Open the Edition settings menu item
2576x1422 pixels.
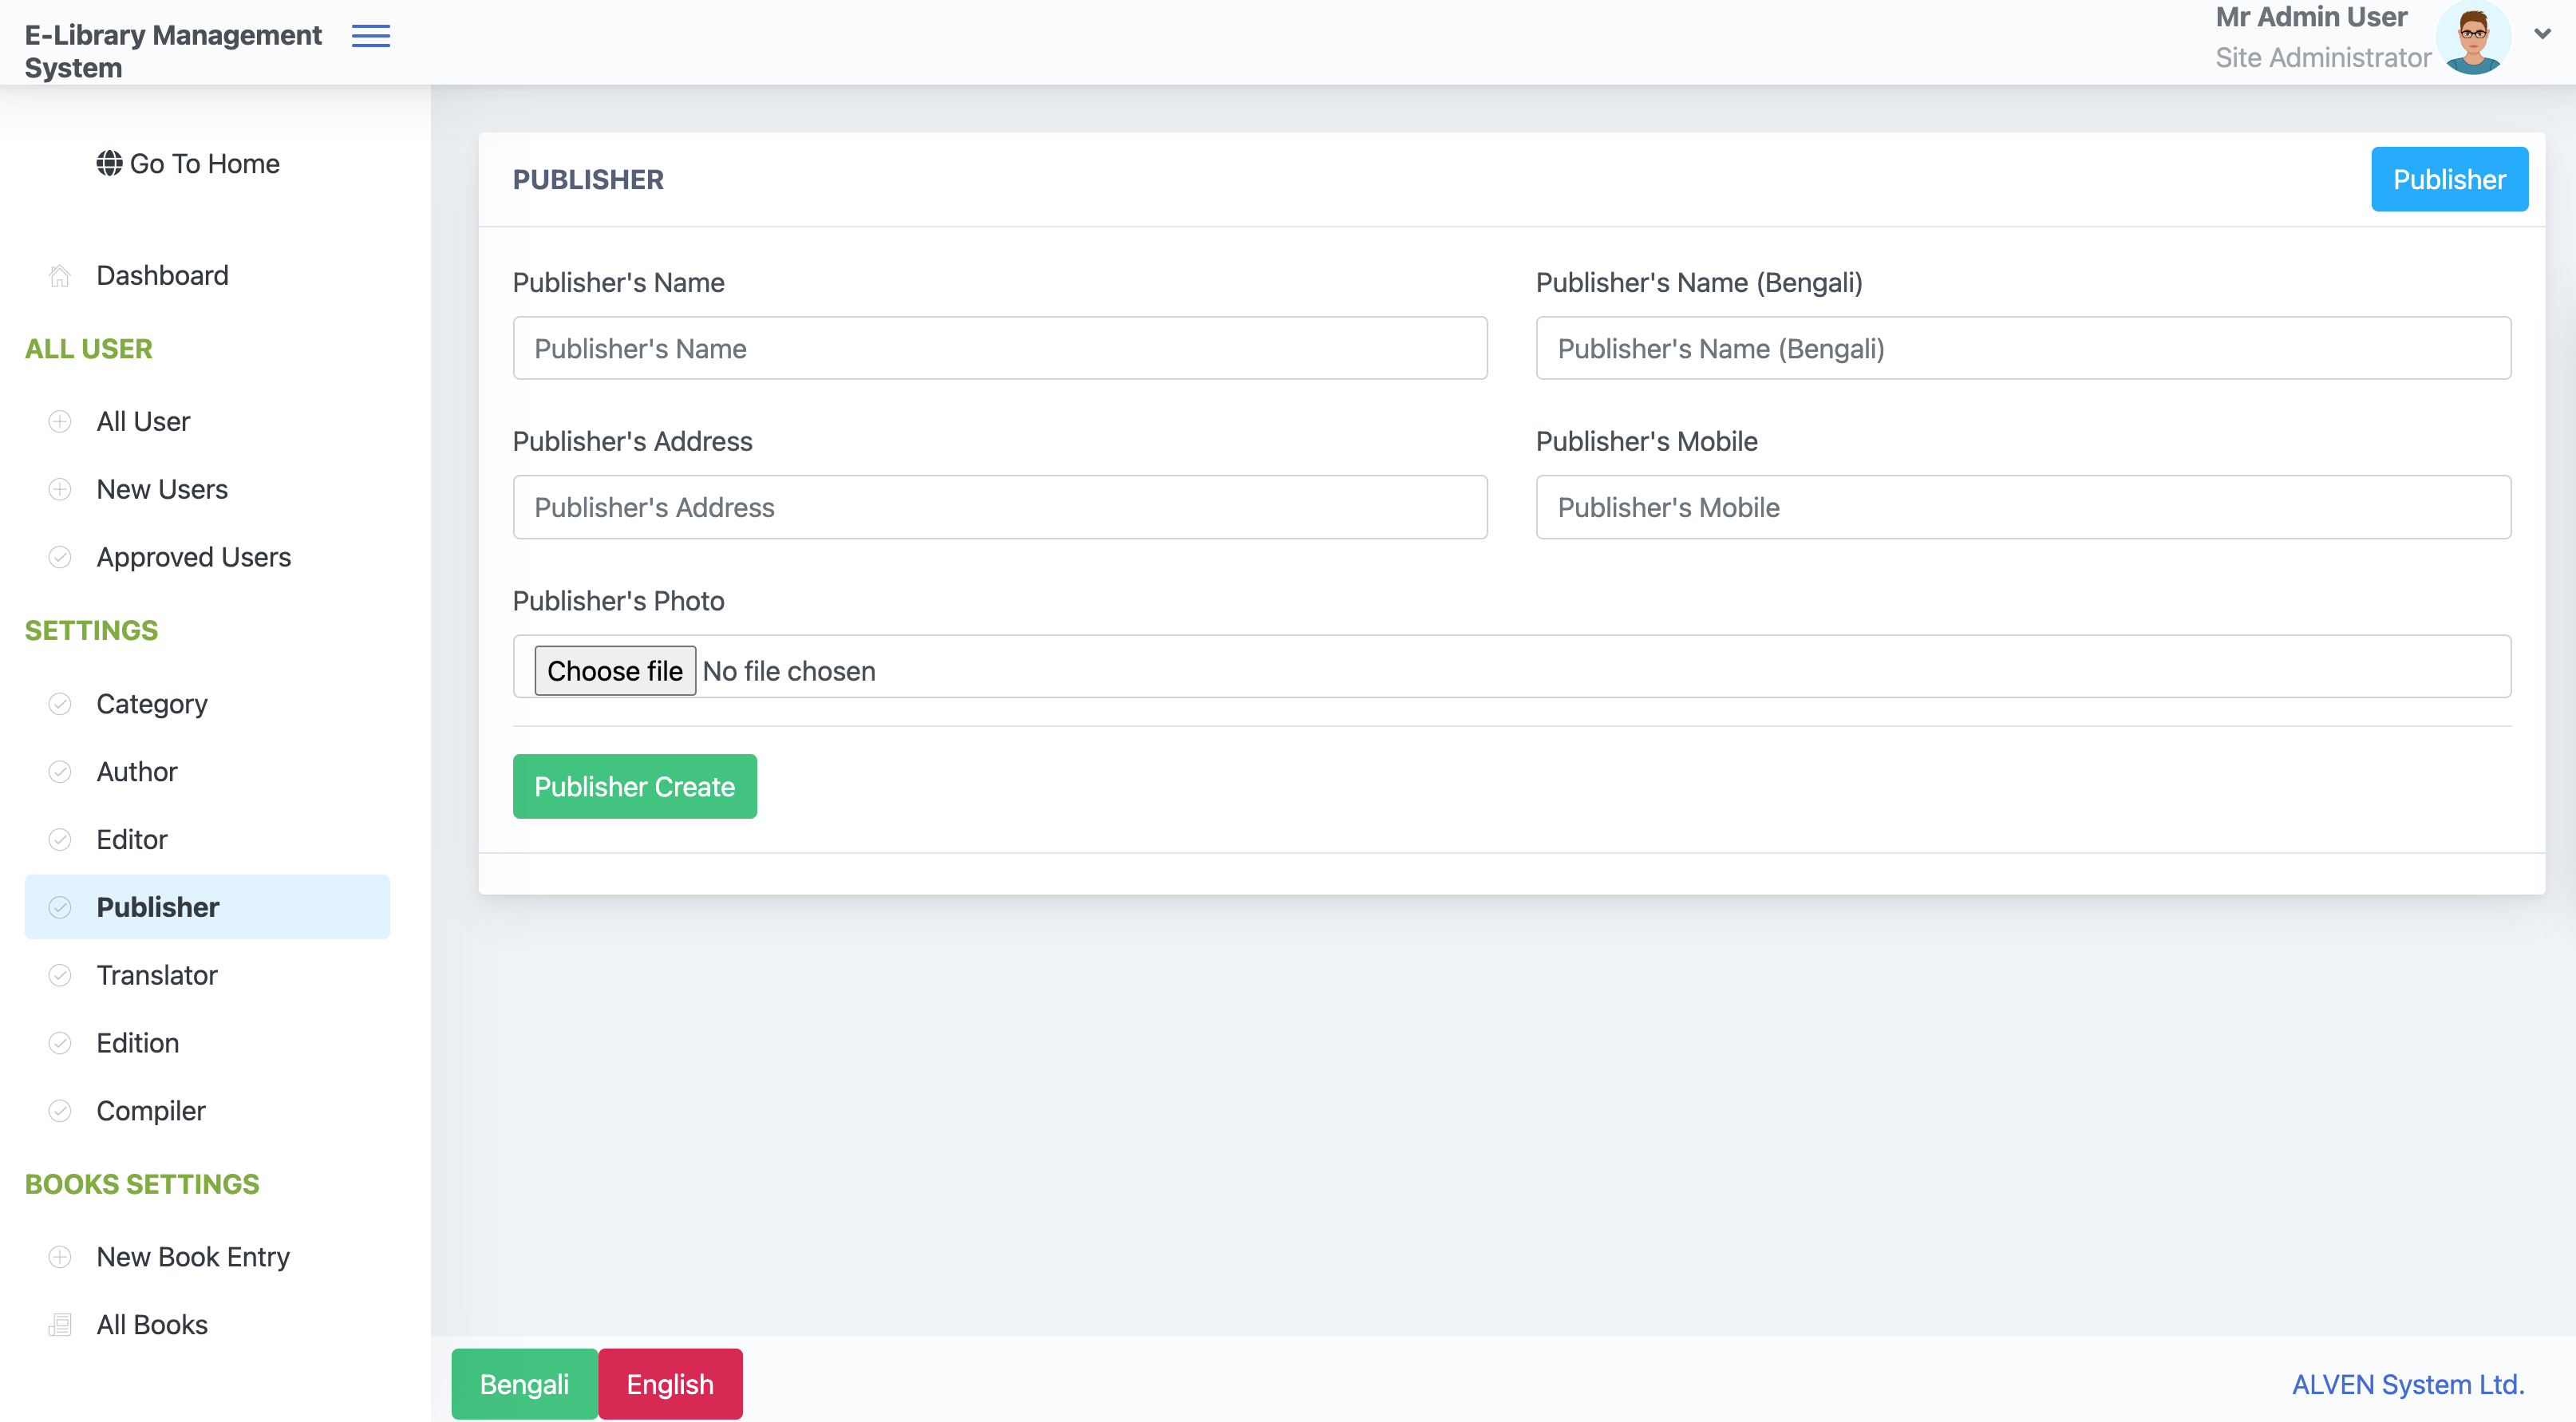[207, 1043]
